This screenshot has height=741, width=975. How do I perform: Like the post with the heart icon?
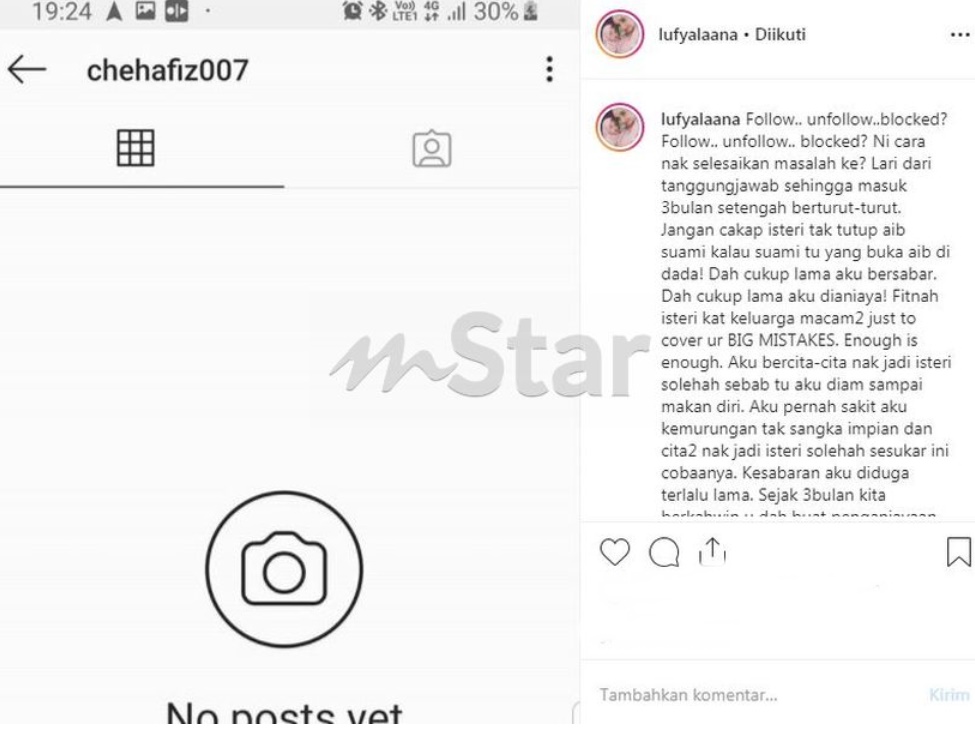[x=615, y=551]
